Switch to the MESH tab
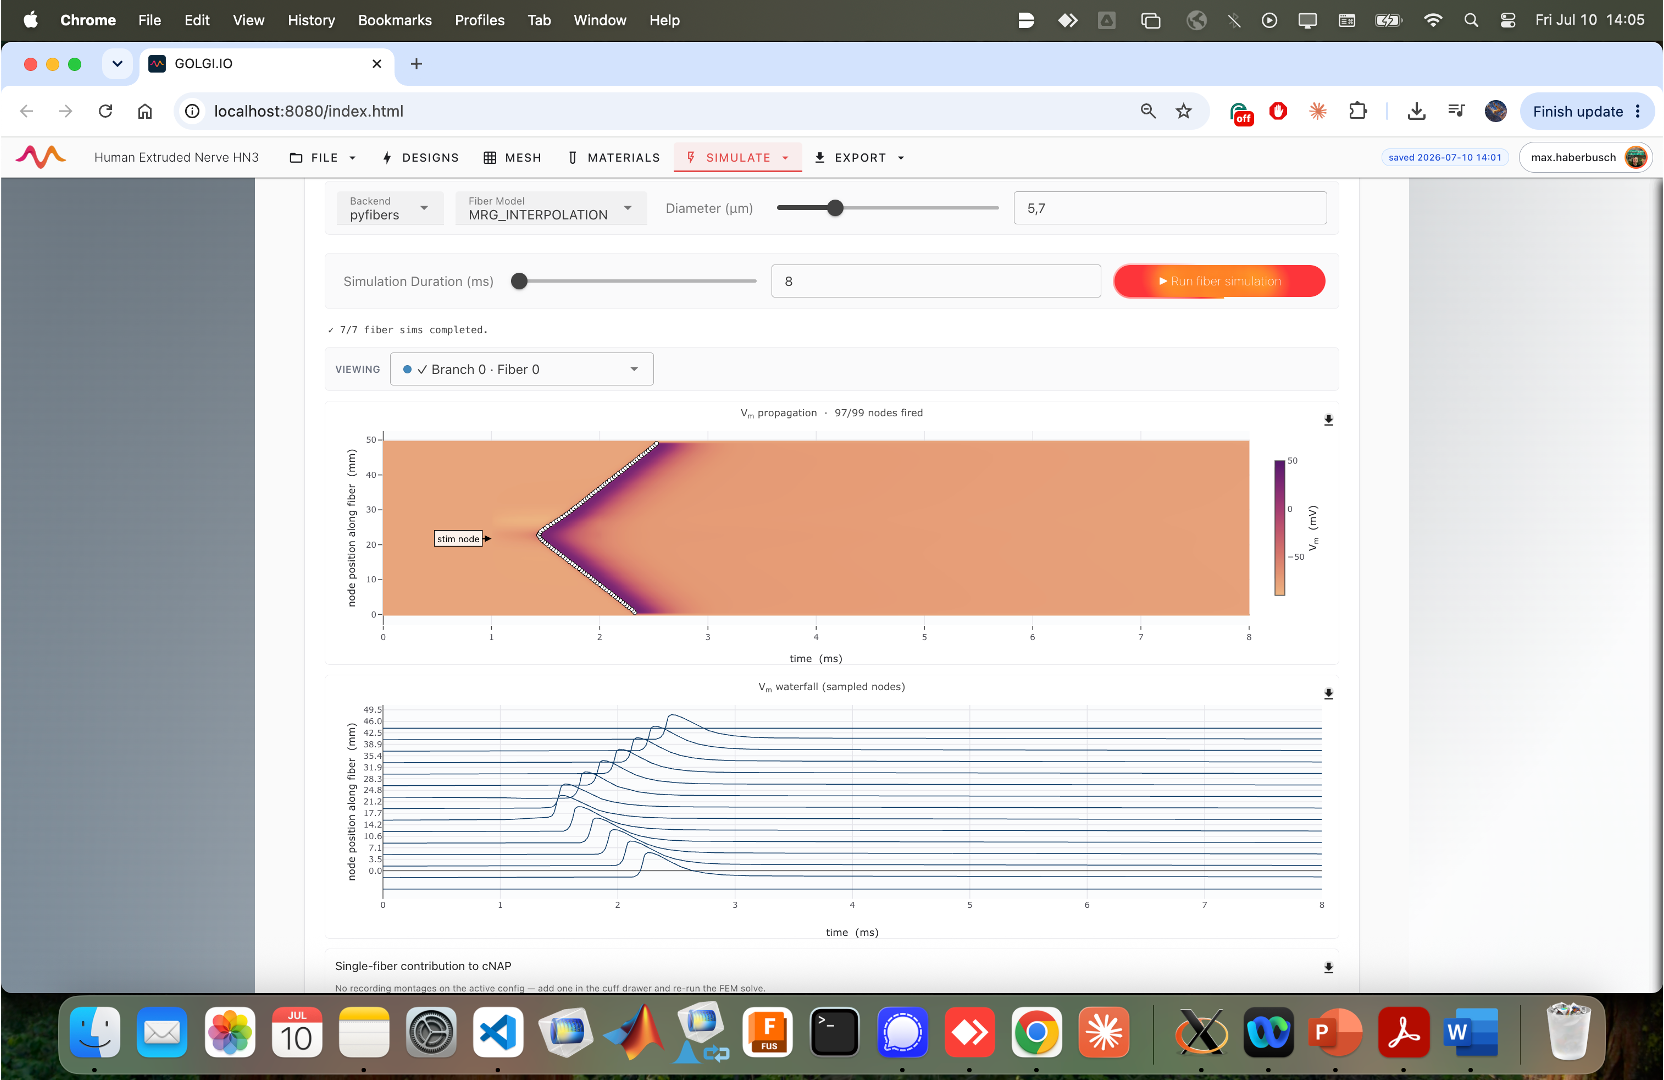Viewport: 1664px width, 1080px height. pyautogui.click(x=512, y=158)
